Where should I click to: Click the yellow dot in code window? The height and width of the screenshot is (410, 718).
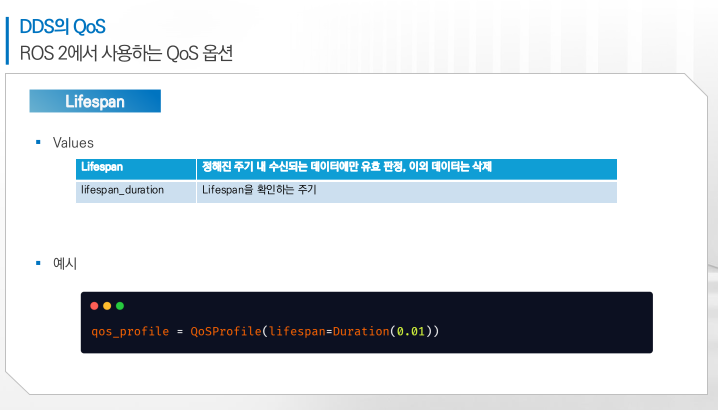[107, 306]
